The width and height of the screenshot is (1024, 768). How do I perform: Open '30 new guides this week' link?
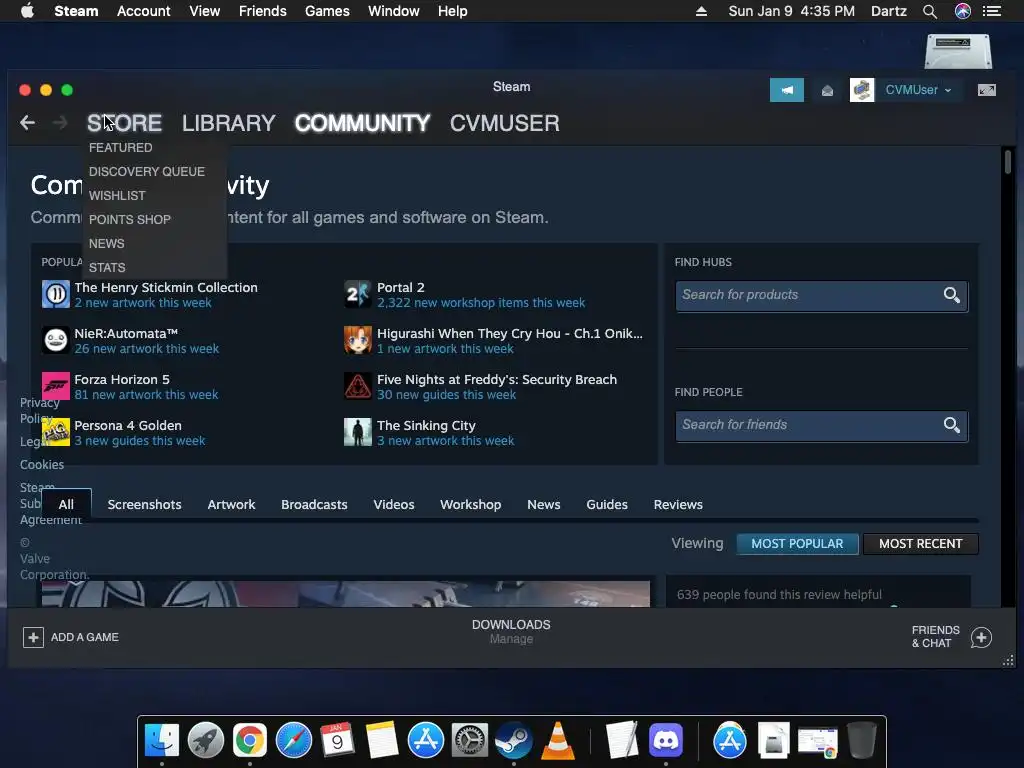[446, 394]
